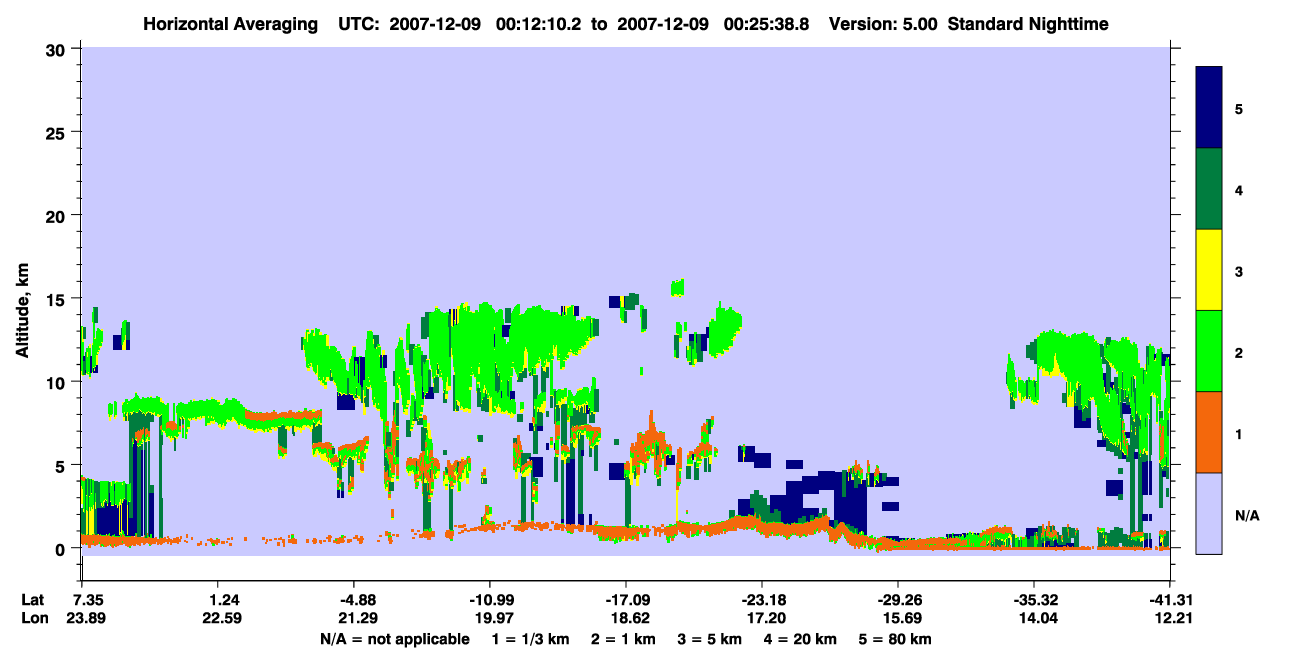Click the longitude value 22.59

pyautogui.click(x=222, y=618)
